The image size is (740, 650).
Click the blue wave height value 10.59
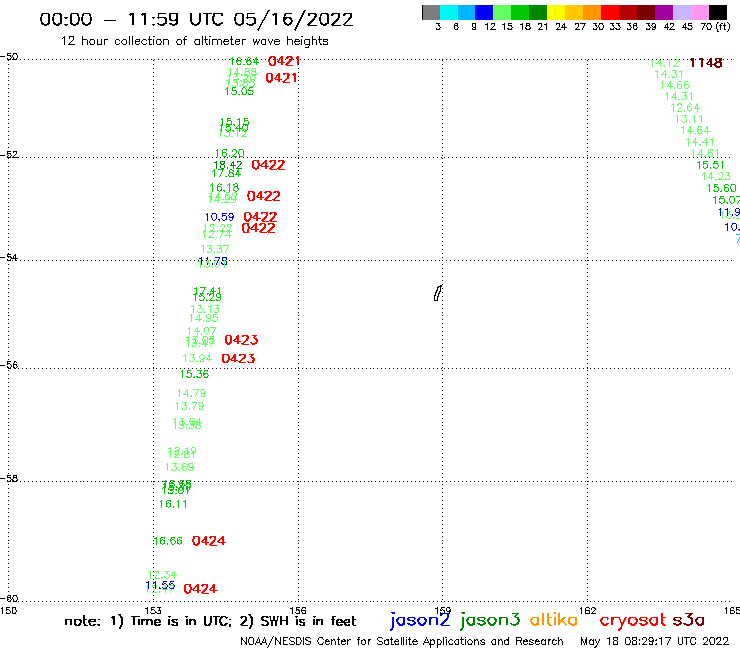pos(219,217)
